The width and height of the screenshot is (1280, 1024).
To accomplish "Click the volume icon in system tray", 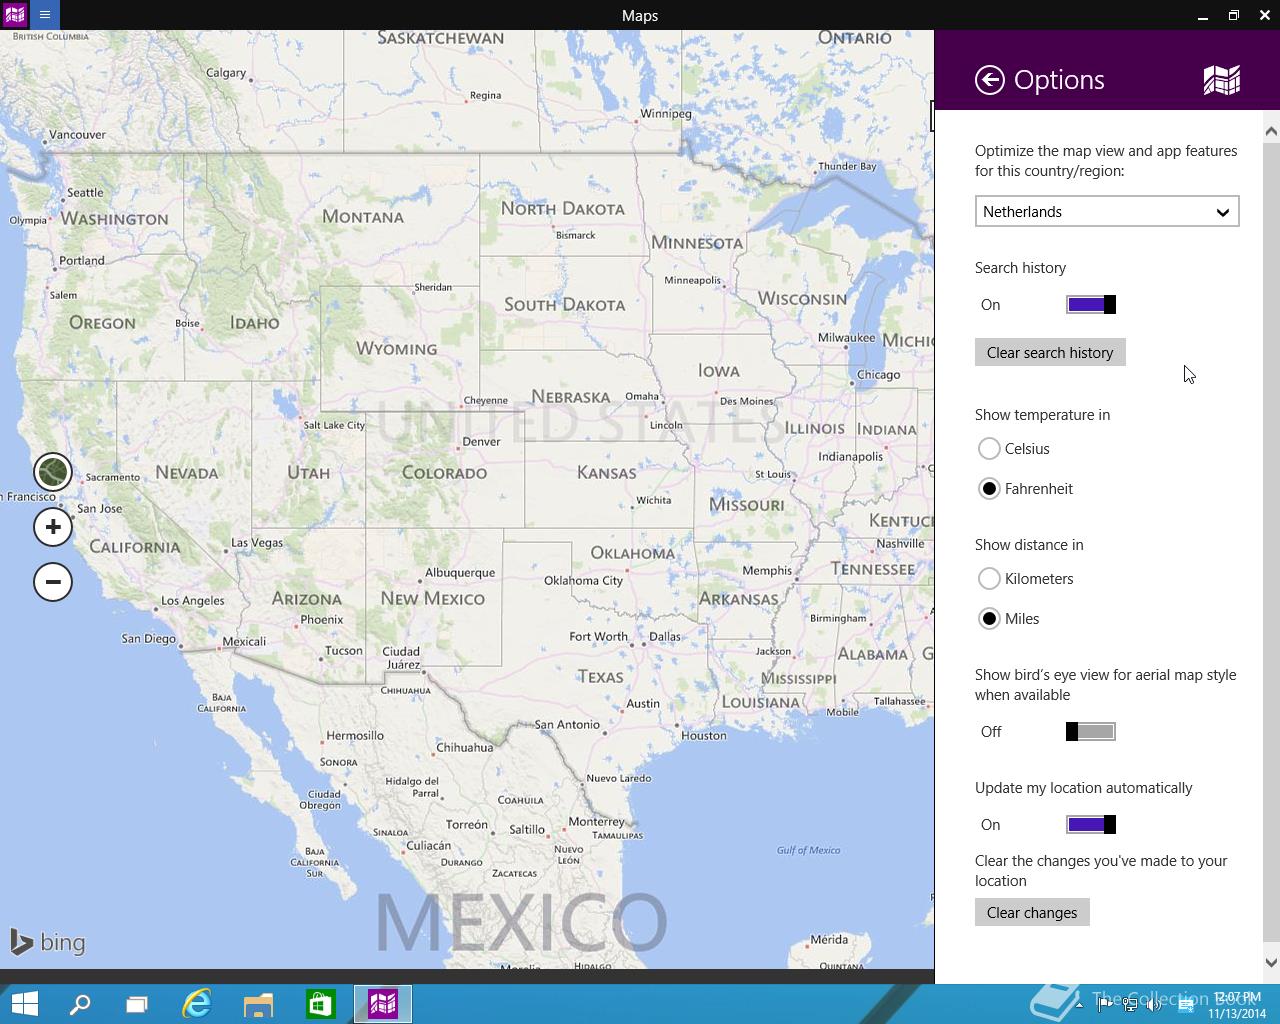I will 1154,1006.
